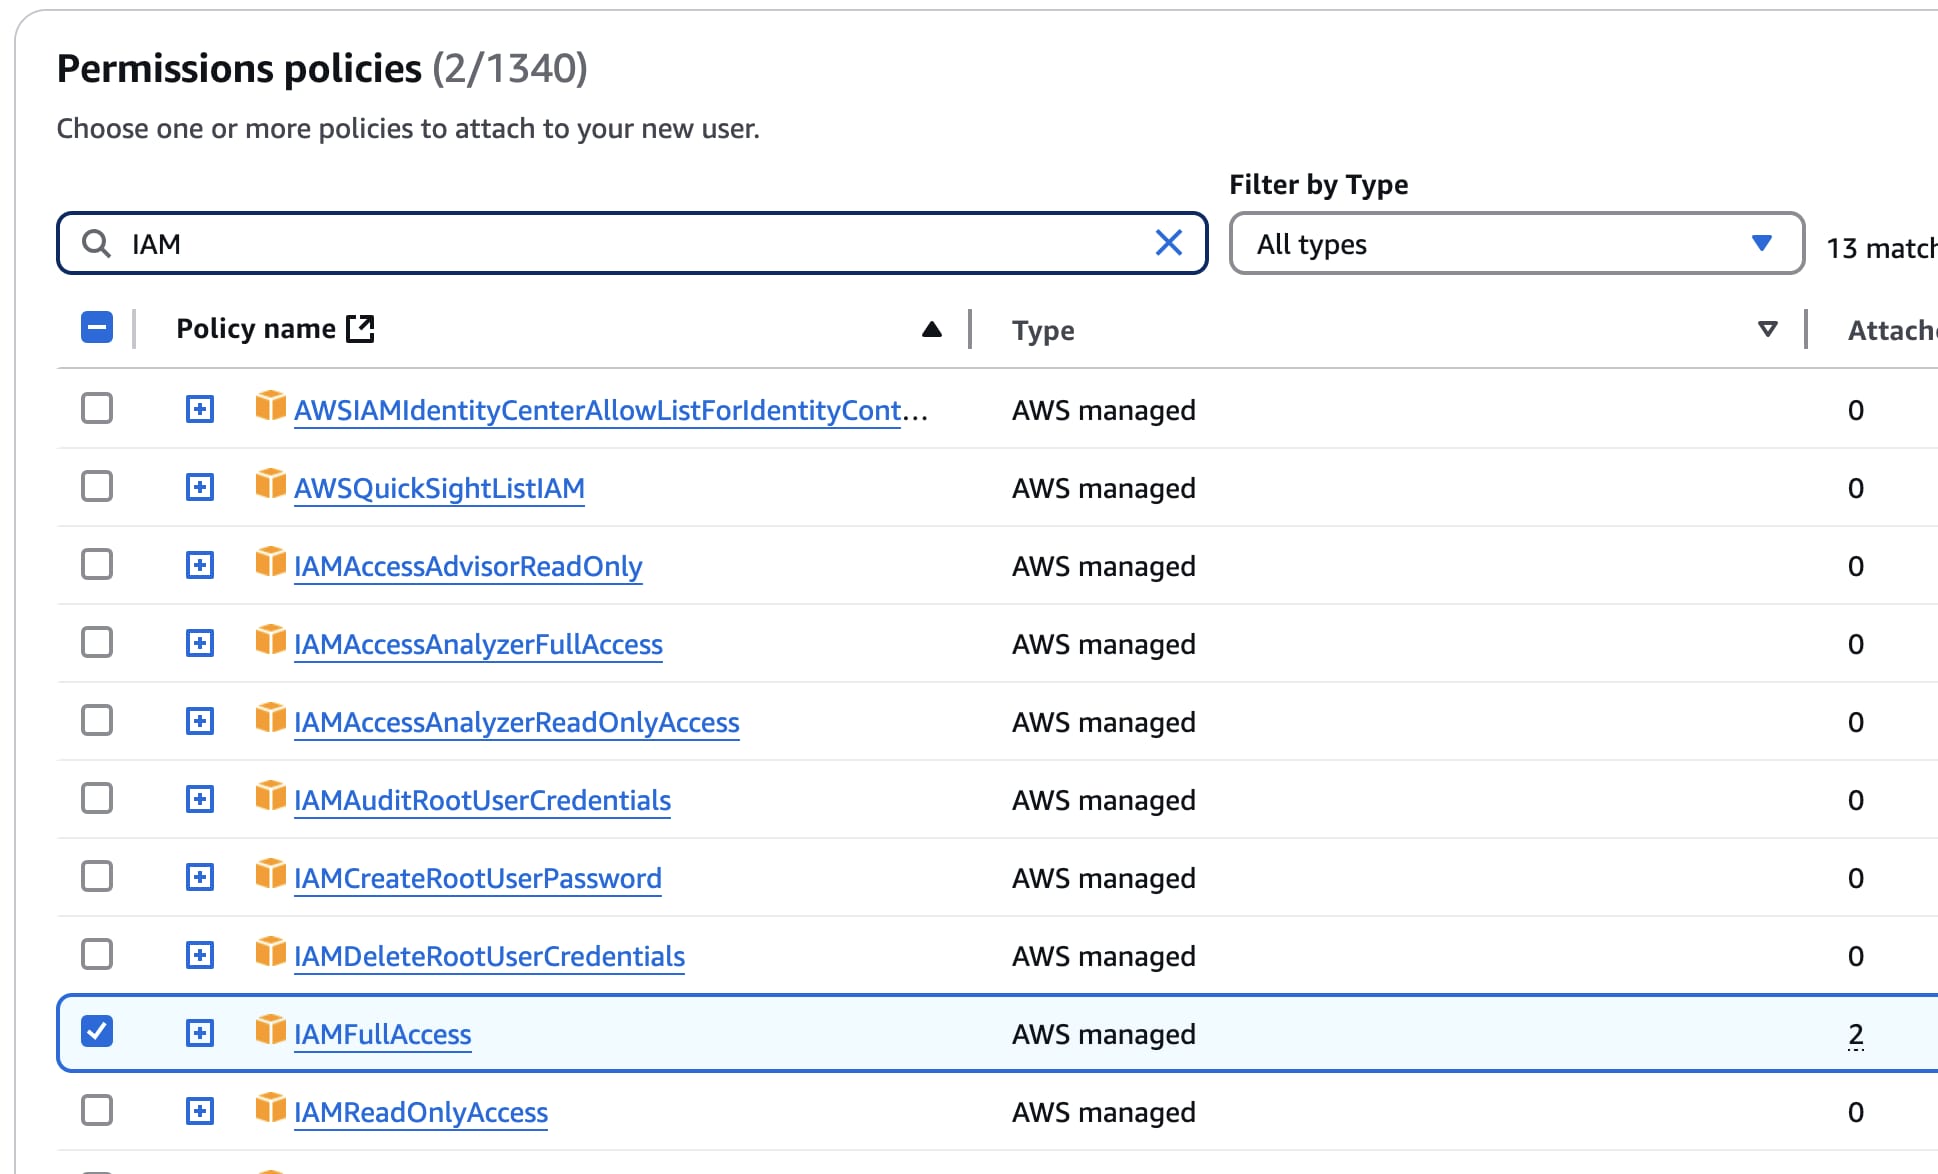Click the Policy name column header
This screenshot has height=1174, width=1938.
click(256, 328)
